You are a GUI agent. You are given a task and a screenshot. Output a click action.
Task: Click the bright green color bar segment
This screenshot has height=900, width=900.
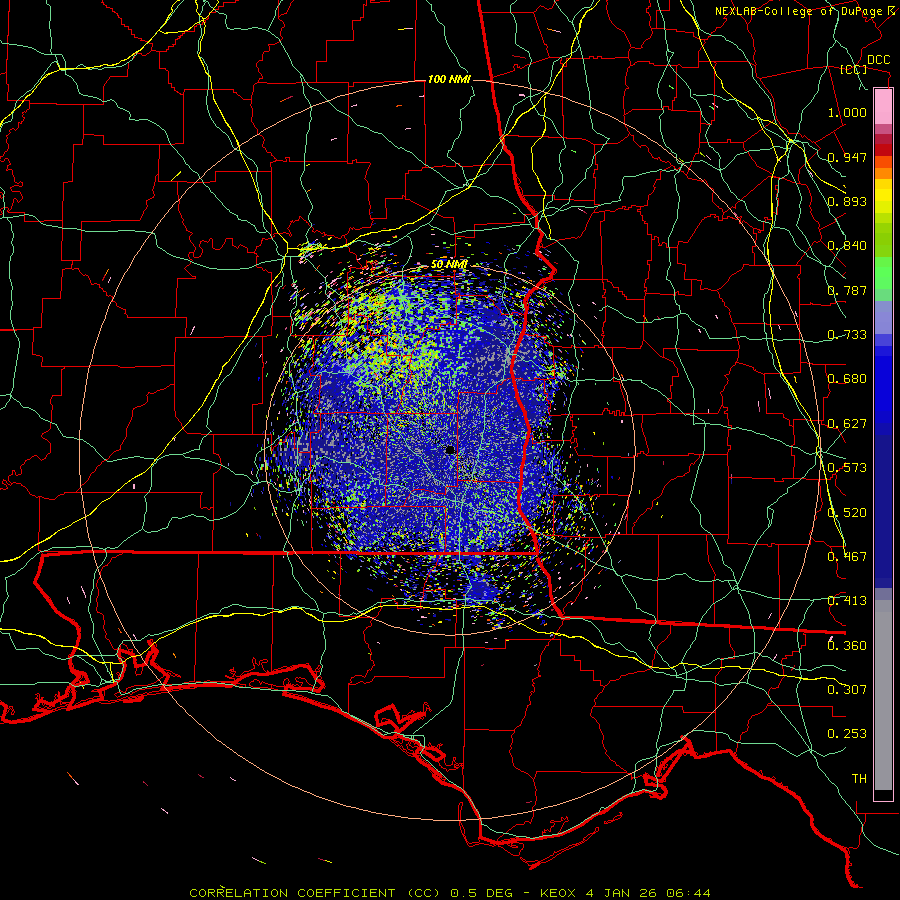click(883, 273)
